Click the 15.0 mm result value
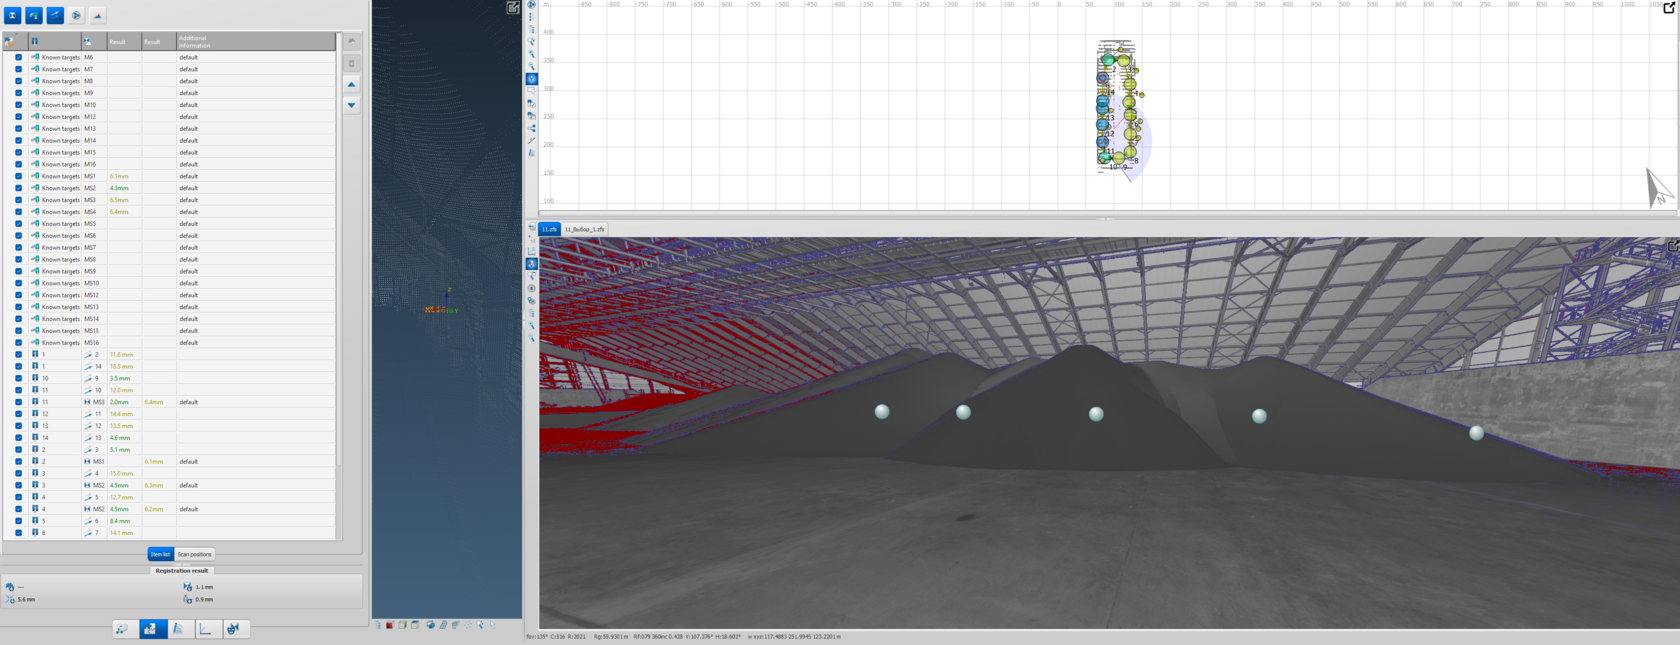This screenshot has height=645, width=1680. (x=121, y=473)
